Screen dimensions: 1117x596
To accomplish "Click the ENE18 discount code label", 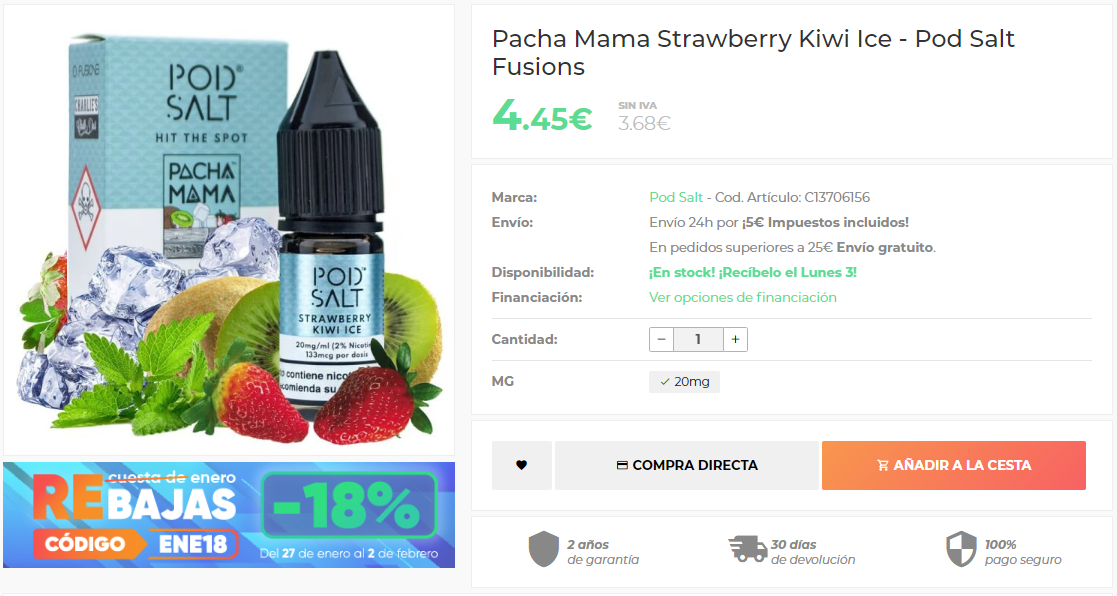I will click(x=192, y=544).
